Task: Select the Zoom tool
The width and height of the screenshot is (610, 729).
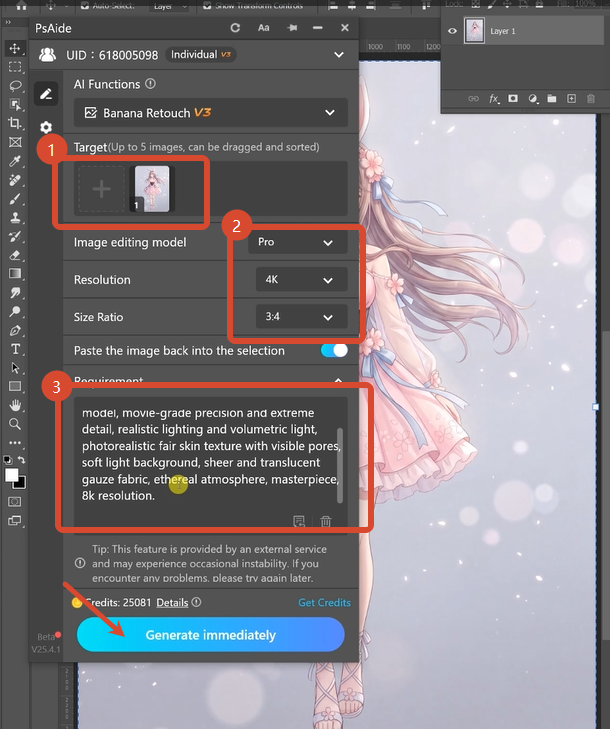Action: point(15,424)
